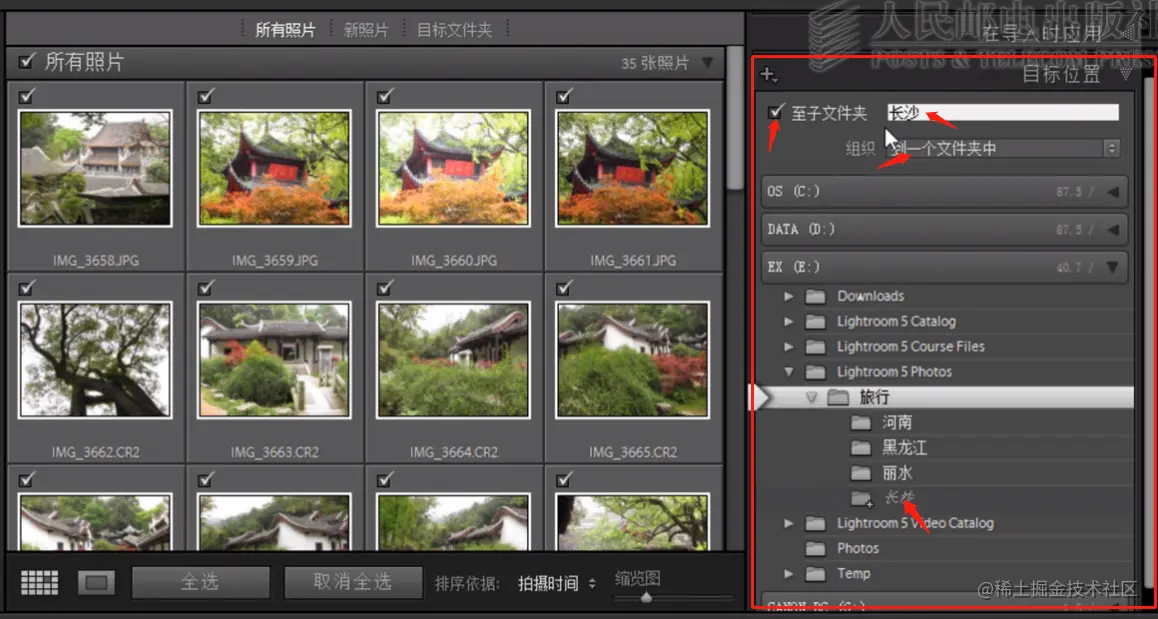Image resolution: width=1158 pixels, height=619 pixels.
Task: Expand Lightroom 5 Catalog folder arrow
Action: [789, 321]
